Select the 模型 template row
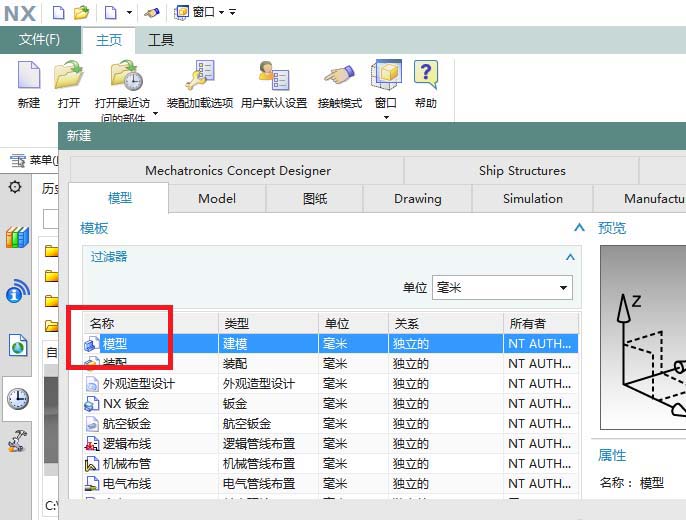This screenshot has height=520, width=686. tap(330, 344)
